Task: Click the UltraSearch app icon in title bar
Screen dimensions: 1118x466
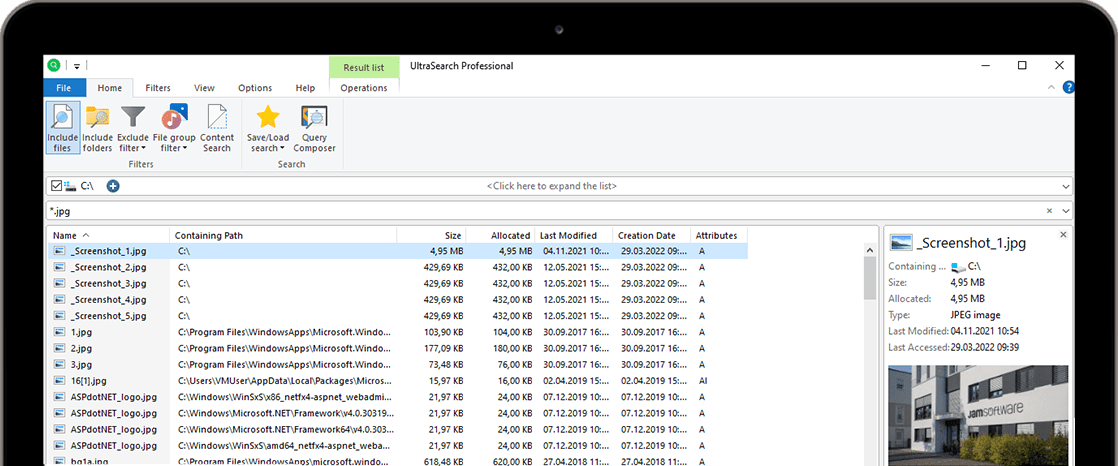Action: point(54,66)
